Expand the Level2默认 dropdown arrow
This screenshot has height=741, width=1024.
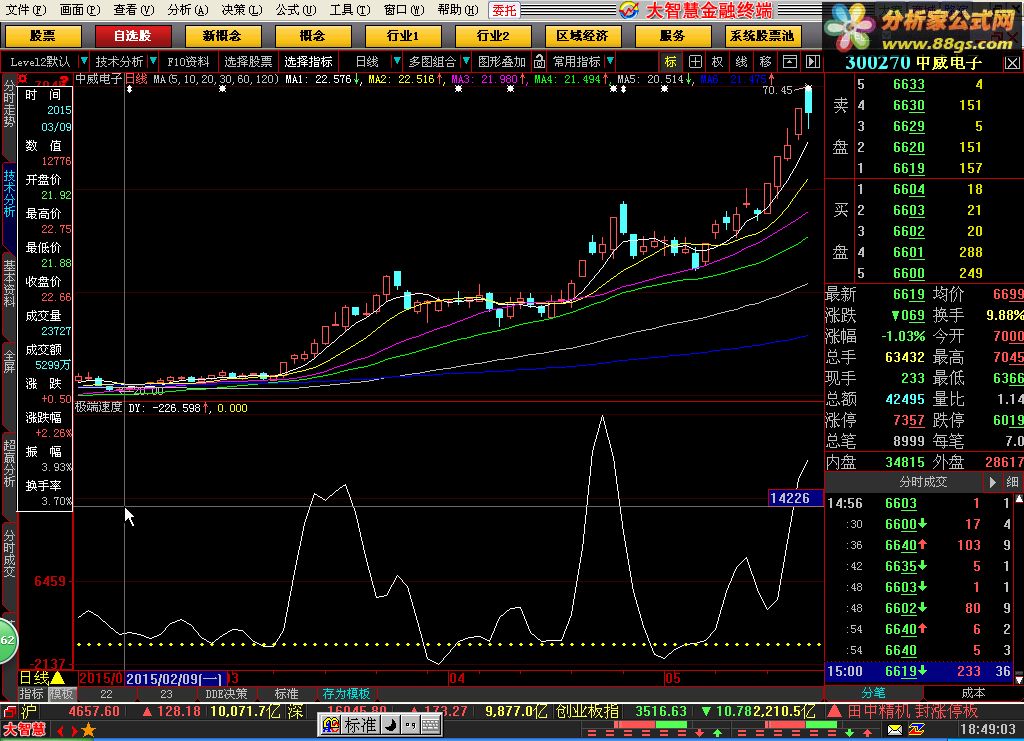84,61
